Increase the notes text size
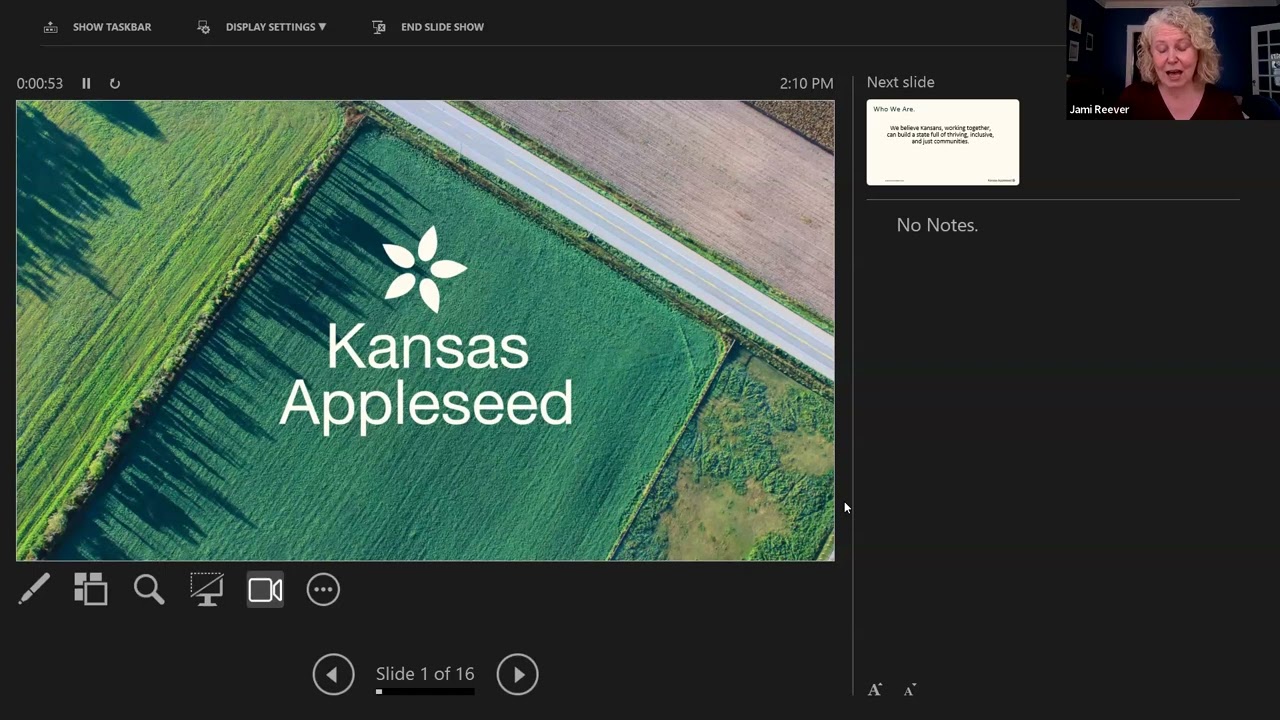This screenshot has height=720, width=1280. tap(875, 690)
